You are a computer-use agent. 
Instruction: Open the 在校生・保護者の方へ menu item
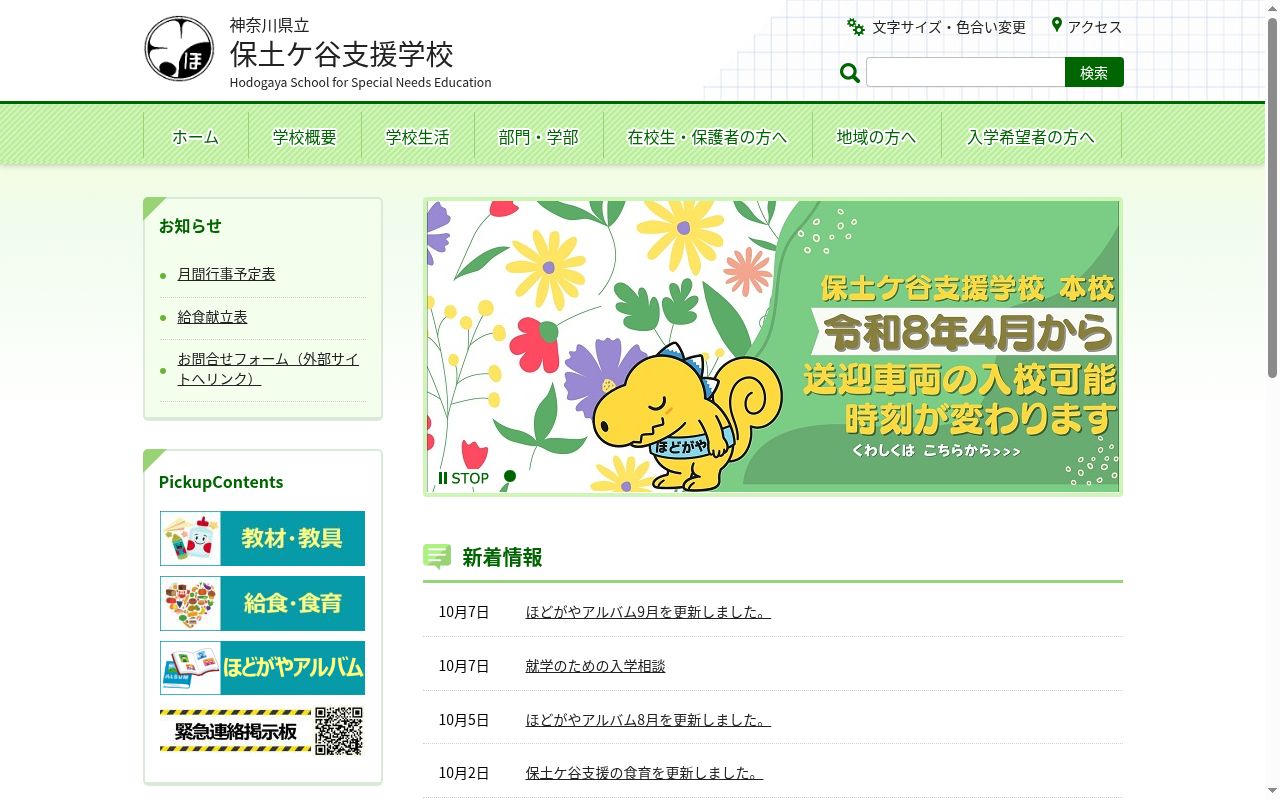click(x=708, y=137)
